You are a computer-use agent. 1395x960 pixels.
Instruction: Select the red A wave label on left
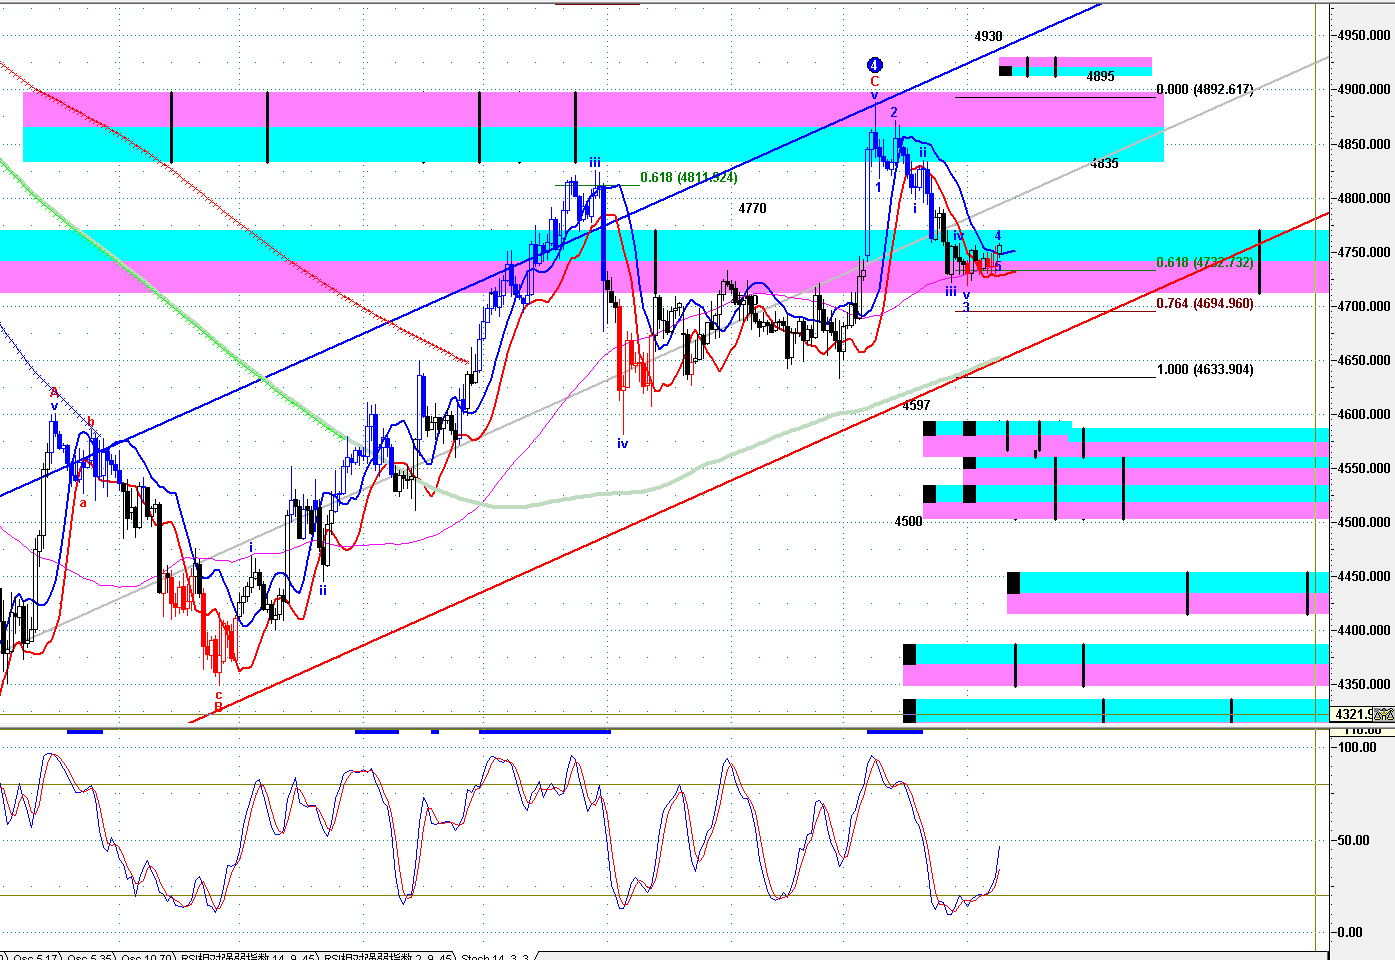(55, 393)
